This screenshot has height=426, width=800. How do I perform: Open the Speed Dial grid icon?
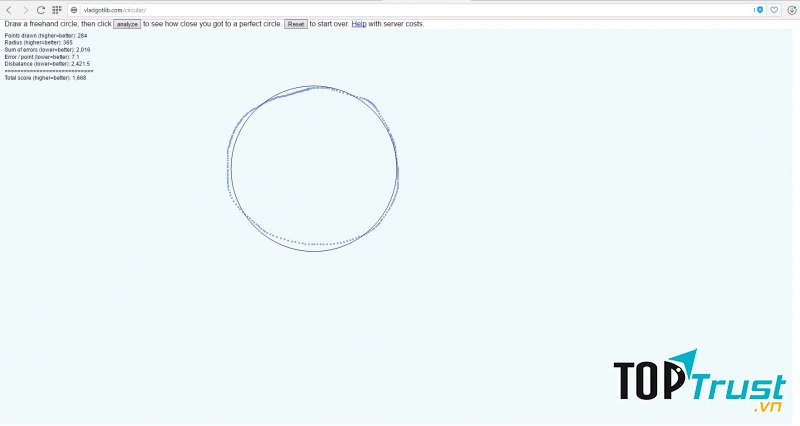tap(57, 10)
